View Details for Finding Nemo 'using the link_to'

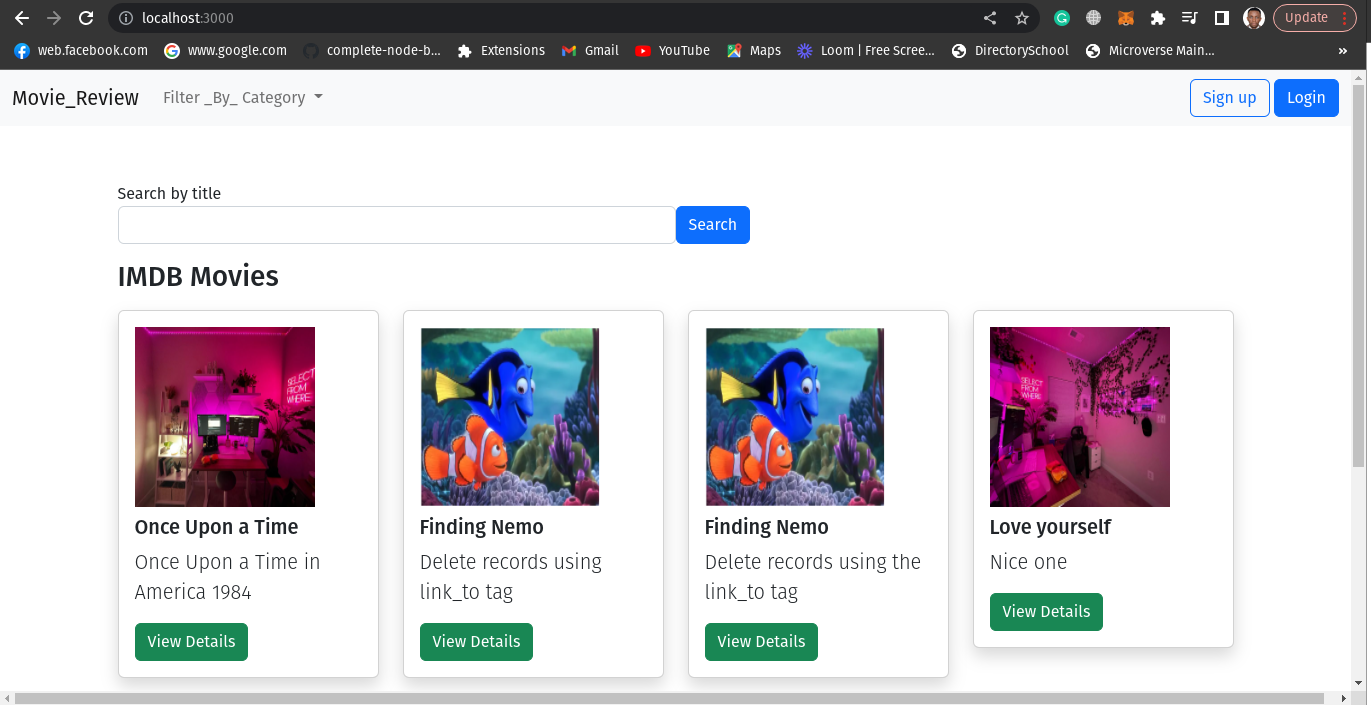tap(761, 642)
